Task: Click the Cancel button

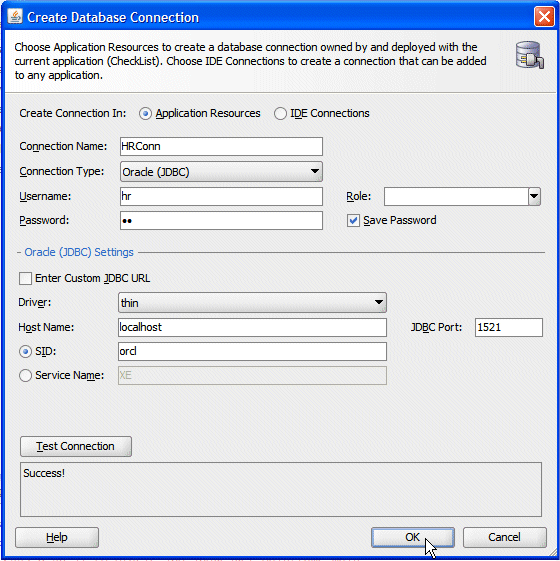Action: [x=505, y=537]
